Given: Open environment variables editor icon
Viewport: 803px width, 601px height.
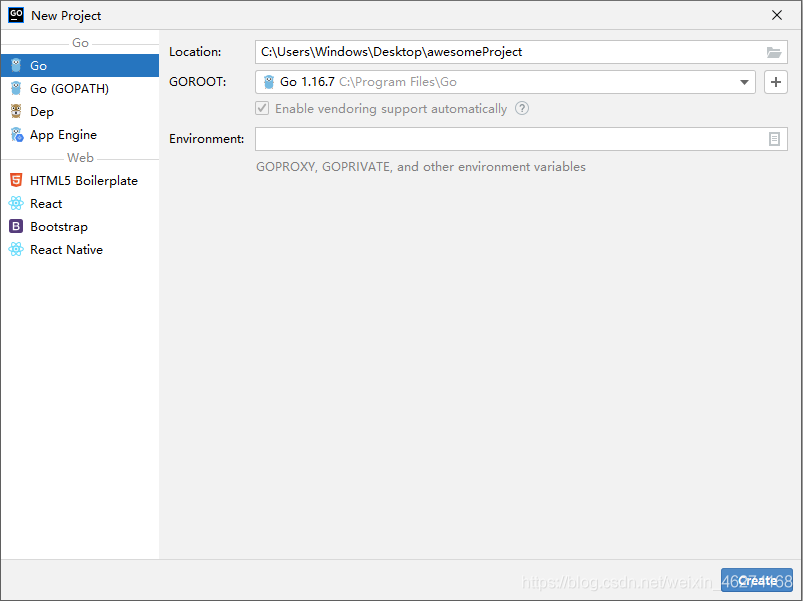Looking at the screenshot, I should [774, 139].
